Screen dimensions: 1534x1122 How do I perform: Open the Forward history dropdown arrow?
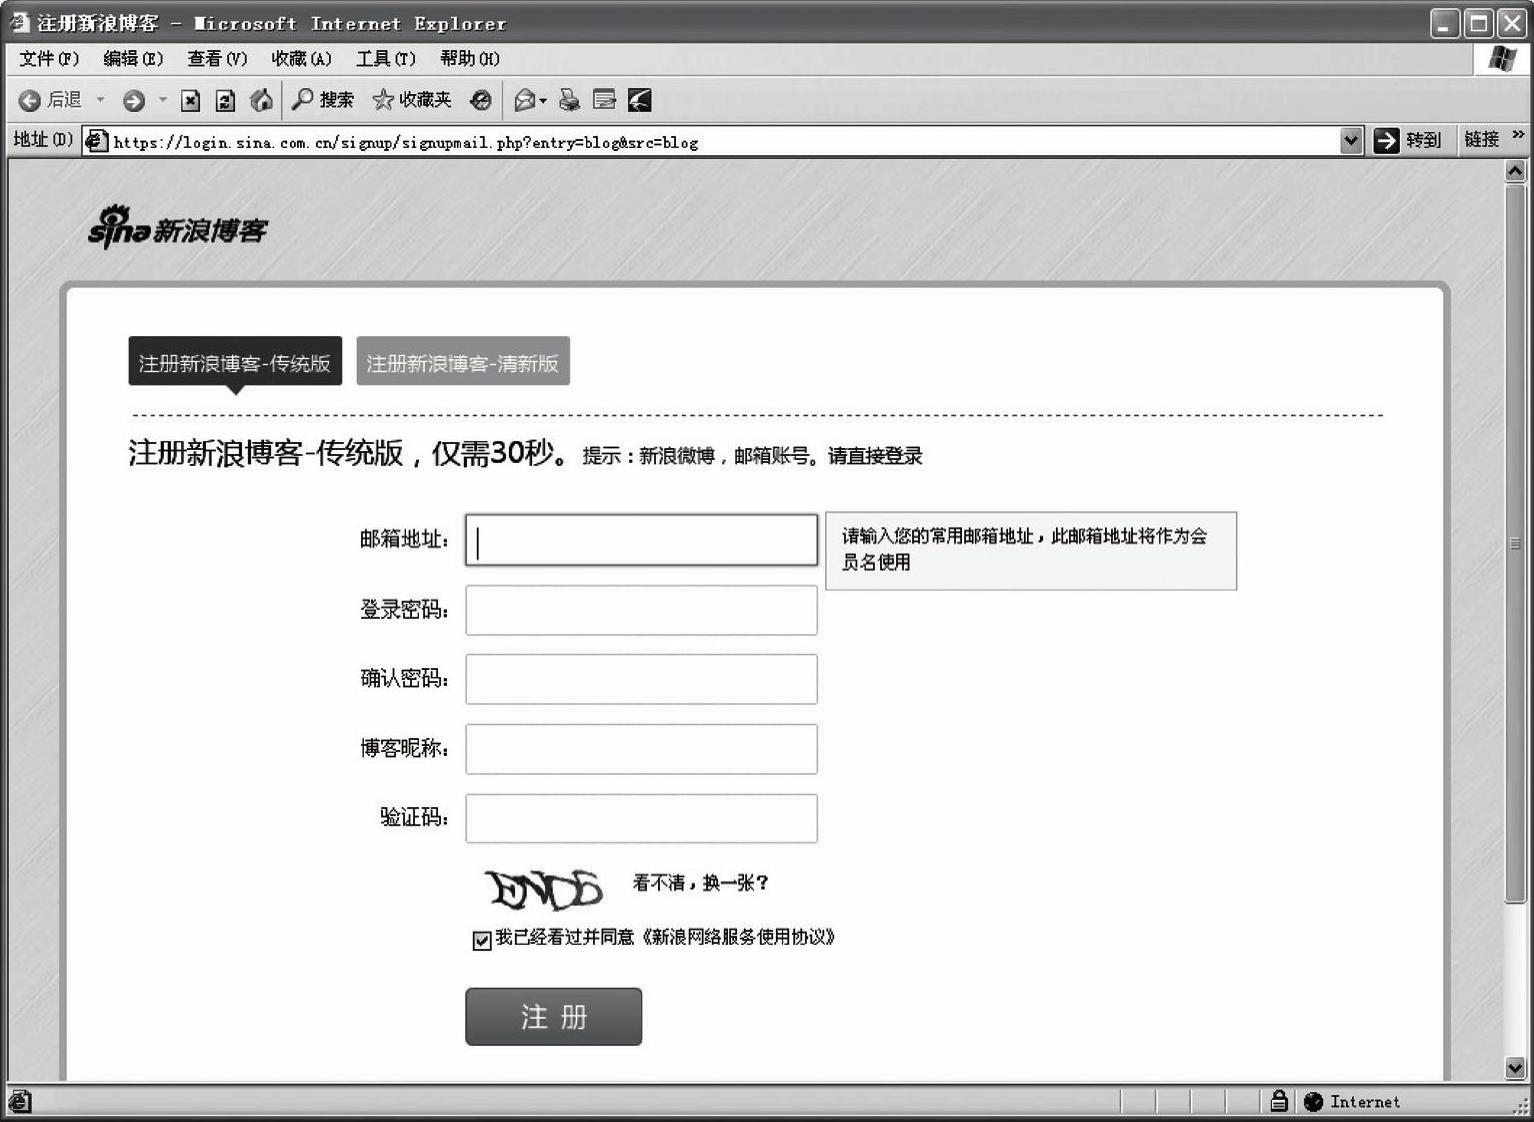click(162, 100)
